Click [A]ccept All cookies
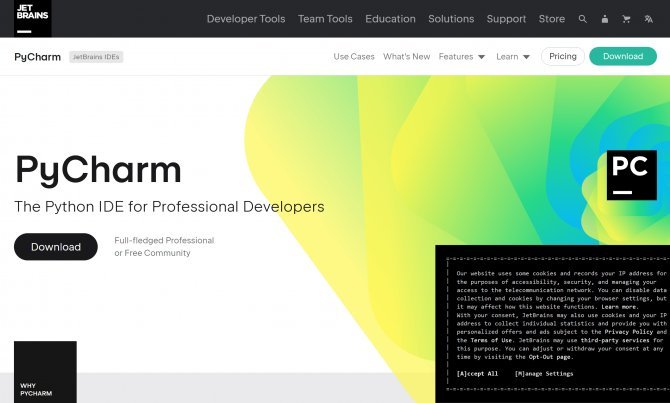670x403 pixels. pyautogui.click(x=477, y=374)
